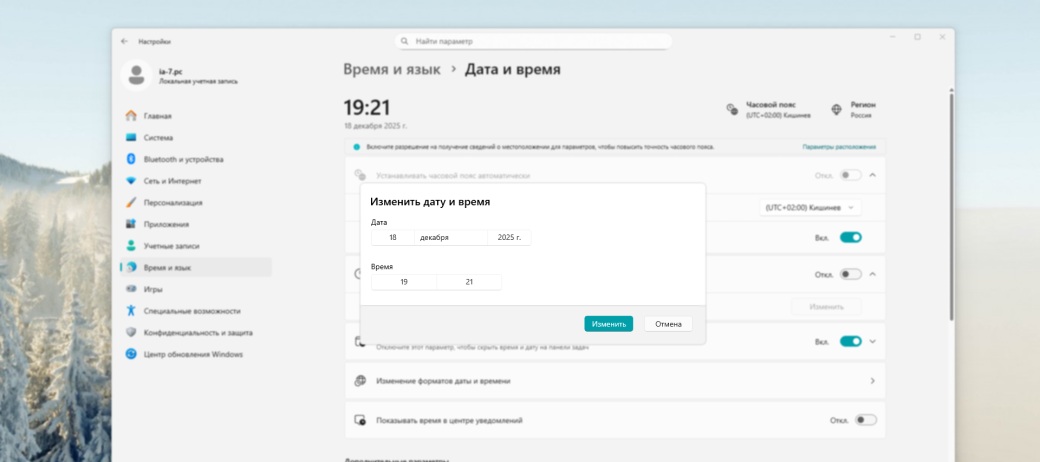This screenshot has width=1040, height=462.
Task: Open Приложения using its sidebar icon
Action: coord(131,224)
